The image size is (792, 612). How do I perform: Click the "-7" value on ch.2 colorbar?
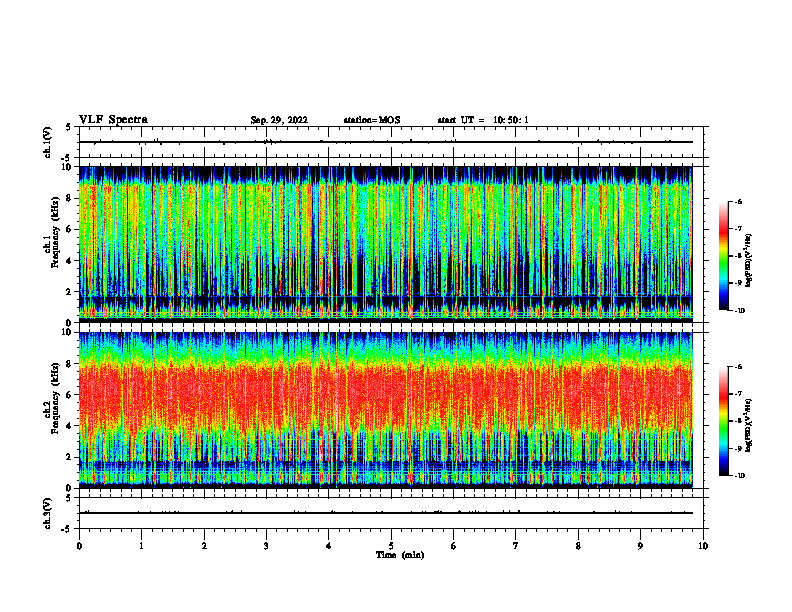pyautogui.click(x=738, y=394)
